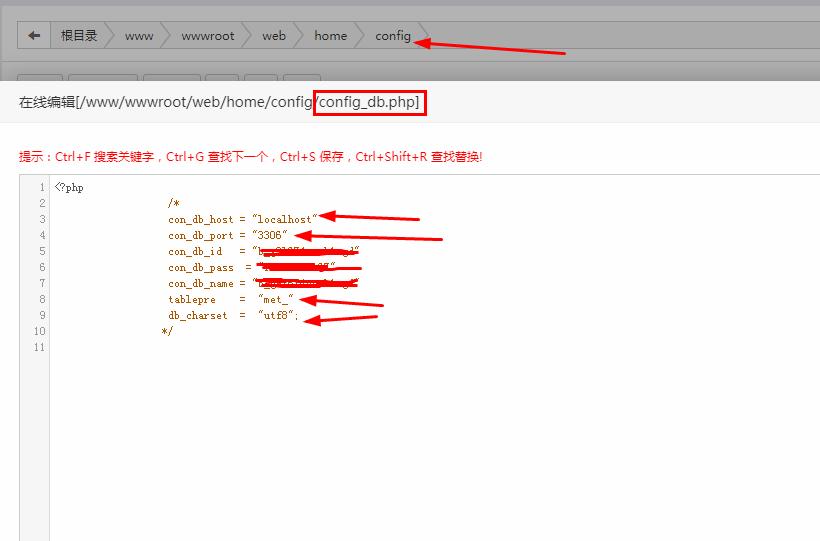Go to the wwwroot breadcrumb folder
The width and height of the screenshot is (820, 541).
click(208, 36)
